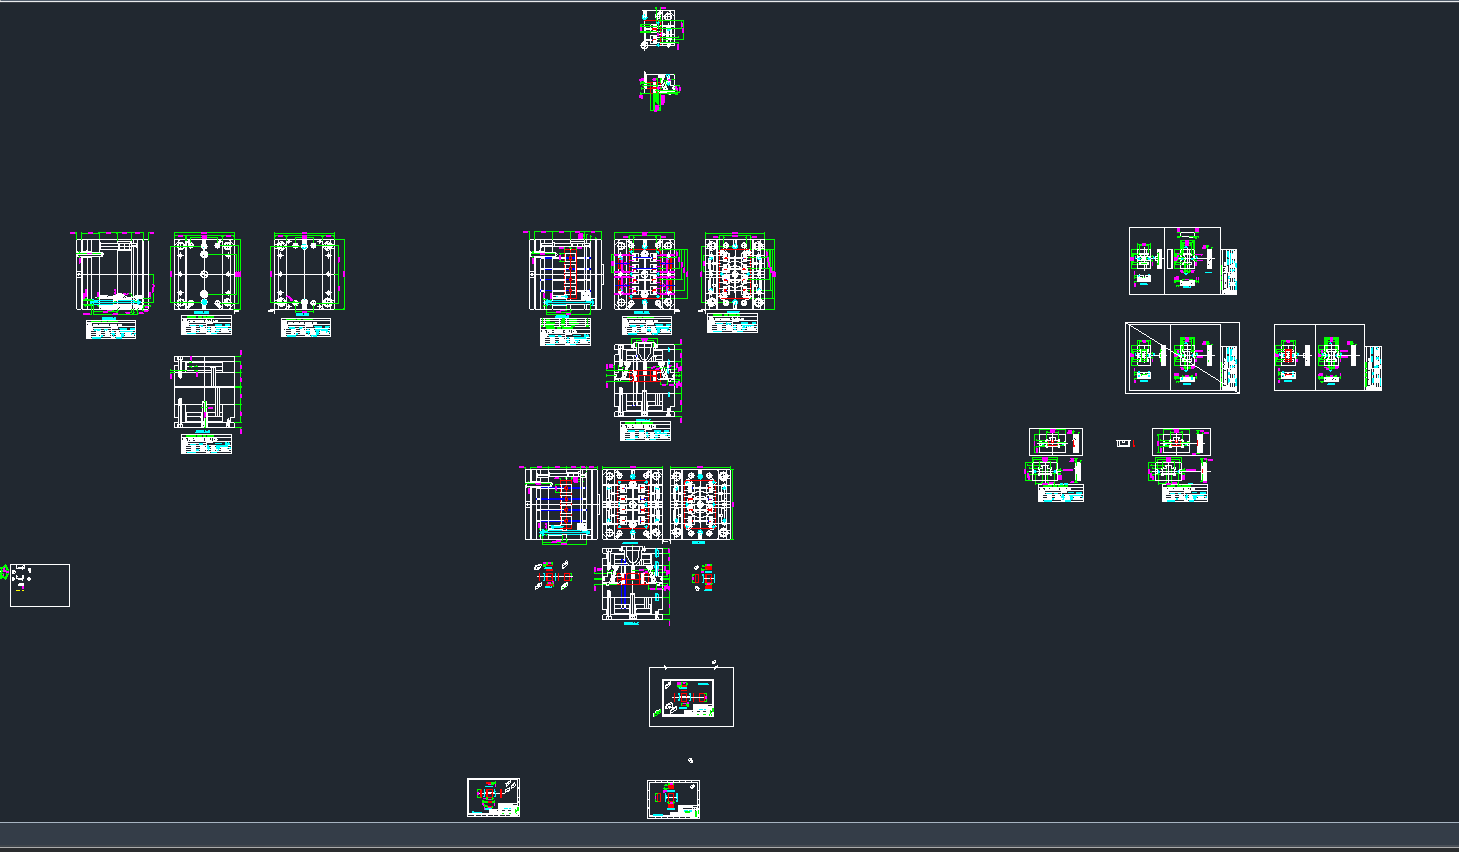Pick the upper center core plan on the right
This screenshot has width=1459, height=852.
pos(737,273)
